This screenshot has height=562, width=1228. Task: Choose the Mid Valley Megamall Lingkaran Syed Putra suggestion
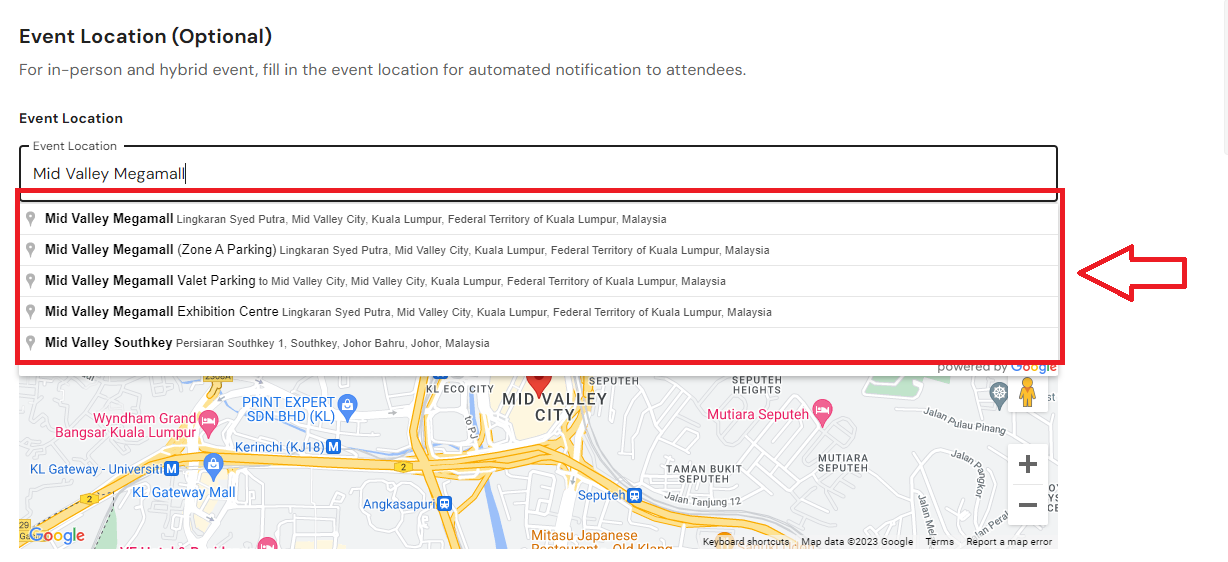(x=539, y=219)
